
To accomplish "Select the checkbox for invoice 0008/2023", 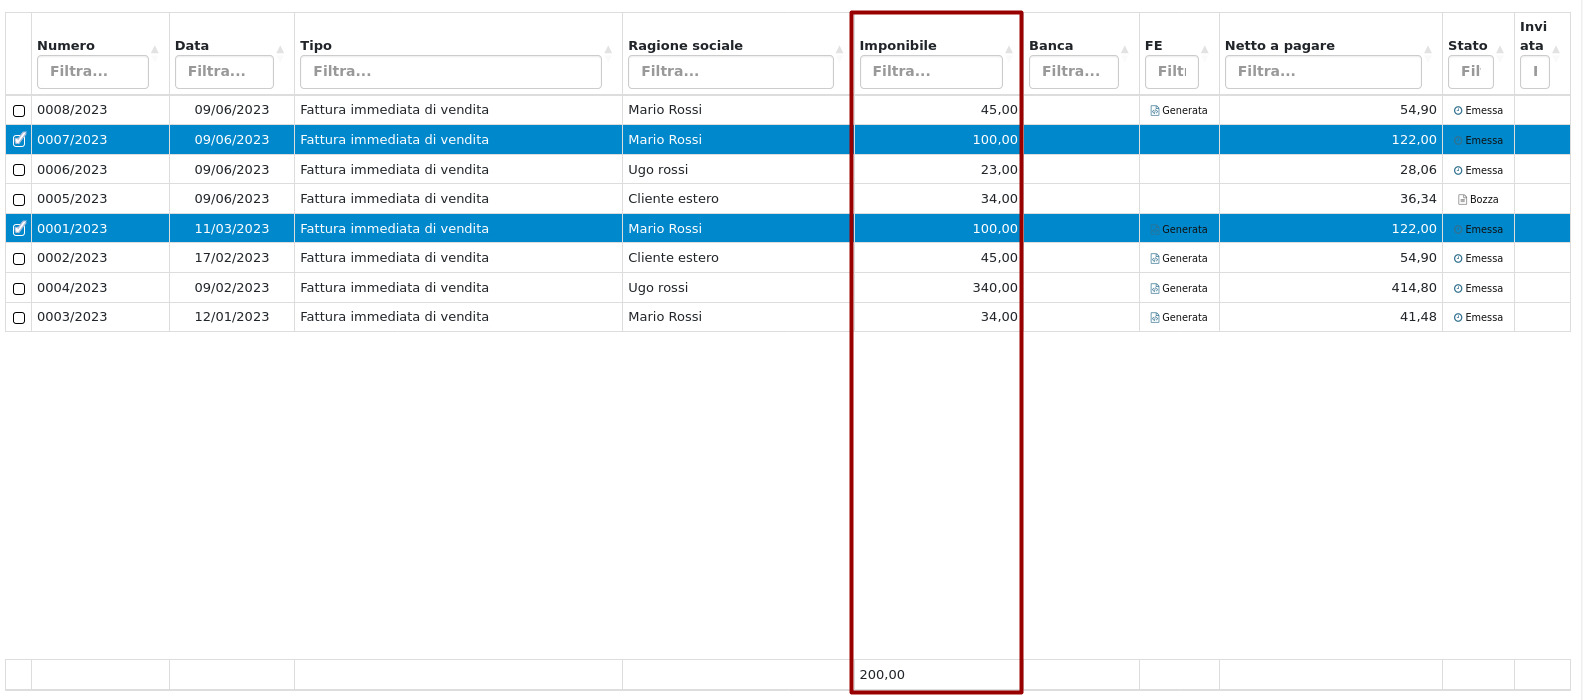I will 19,111.
